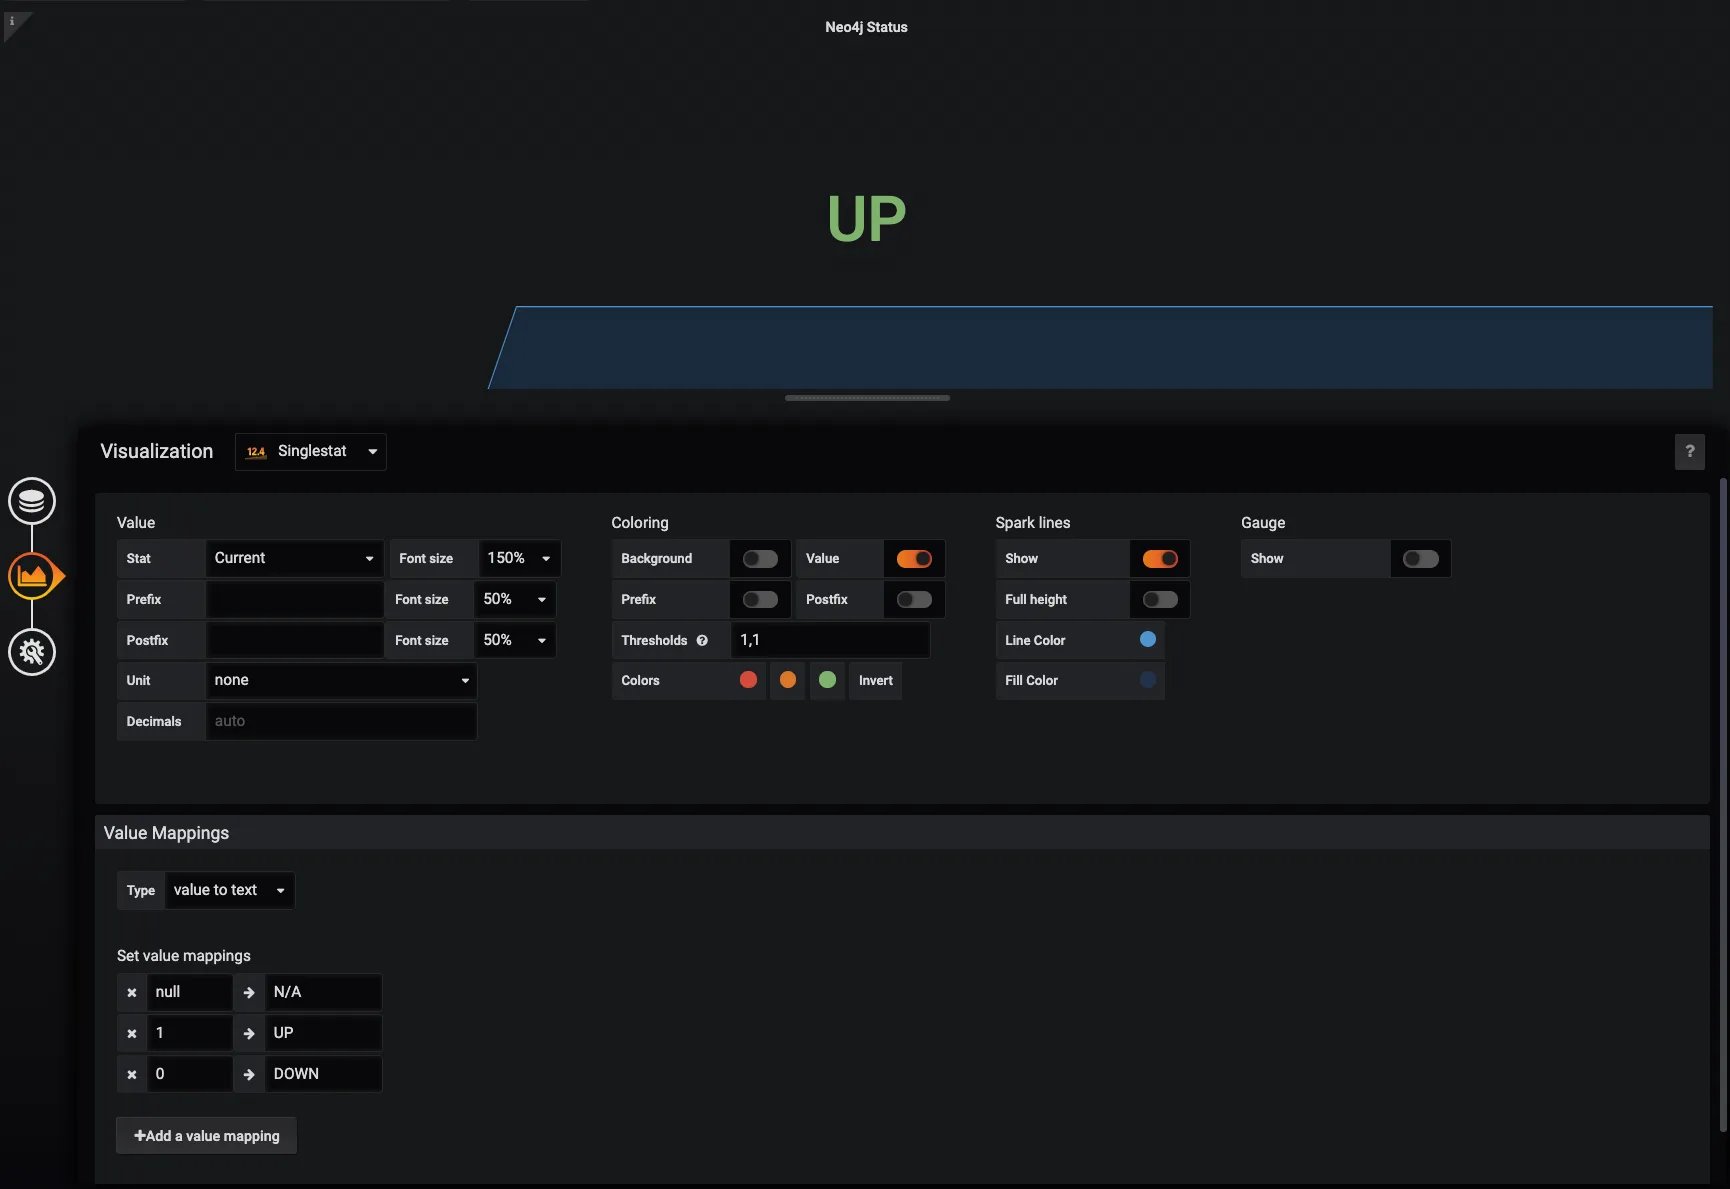Image resolution: width=1730 pixels, height=1189 pixels.
Task: Change the sparkline Fill Color swatch
Action: pos(1148,680)
